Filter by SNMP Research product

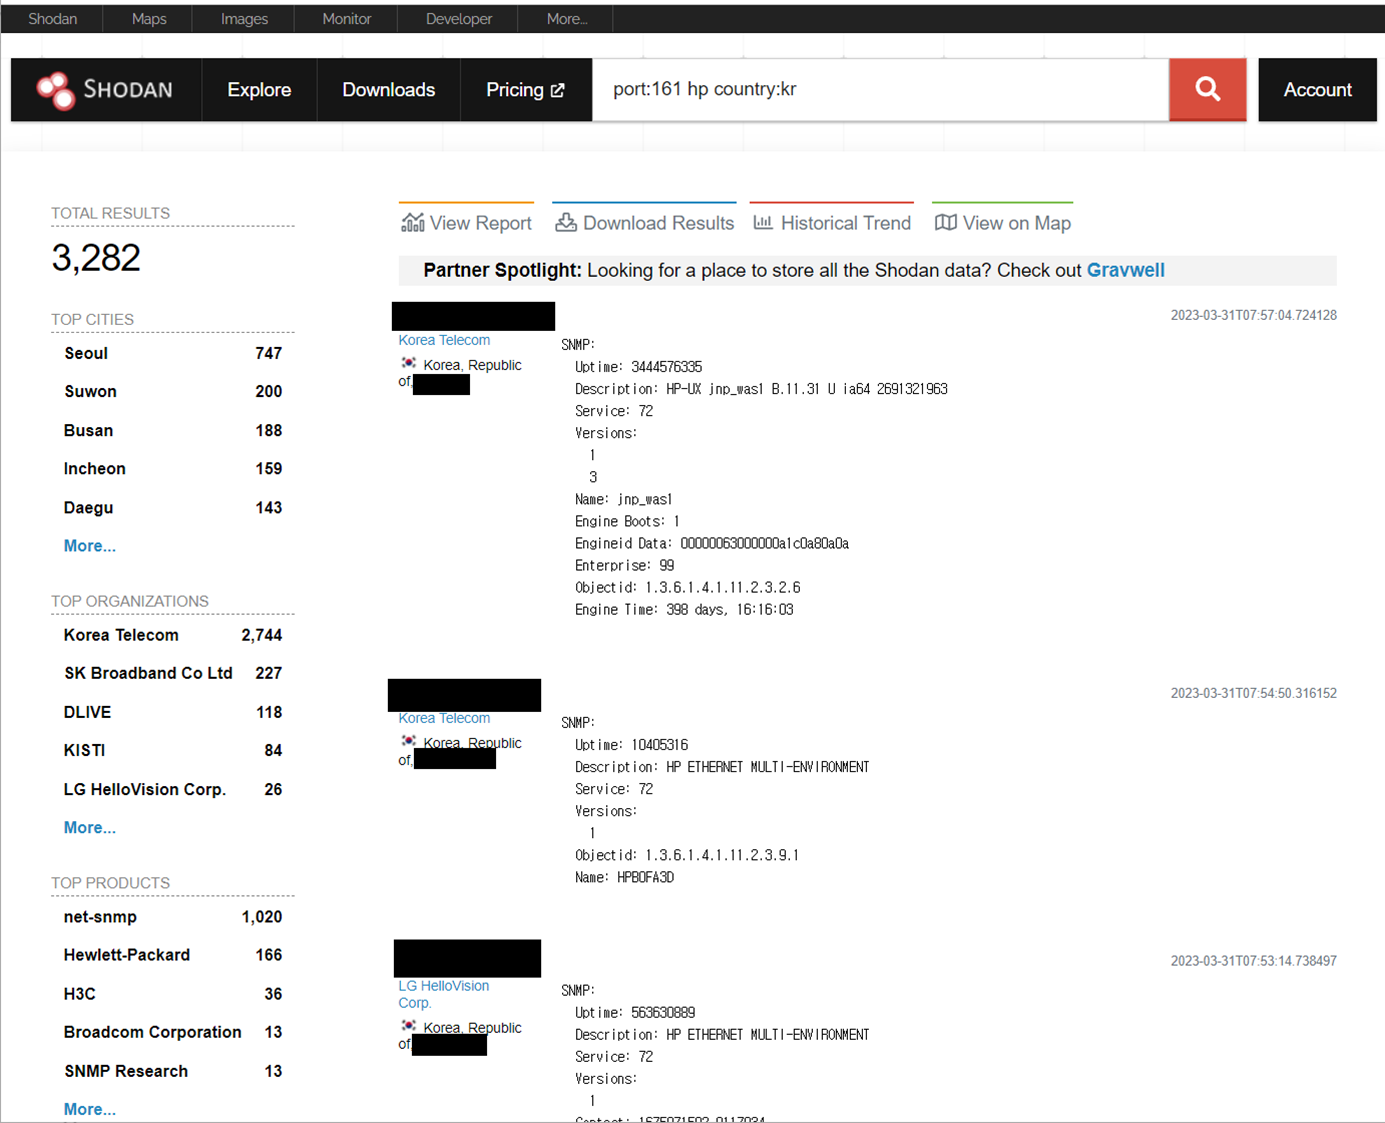173,1071
